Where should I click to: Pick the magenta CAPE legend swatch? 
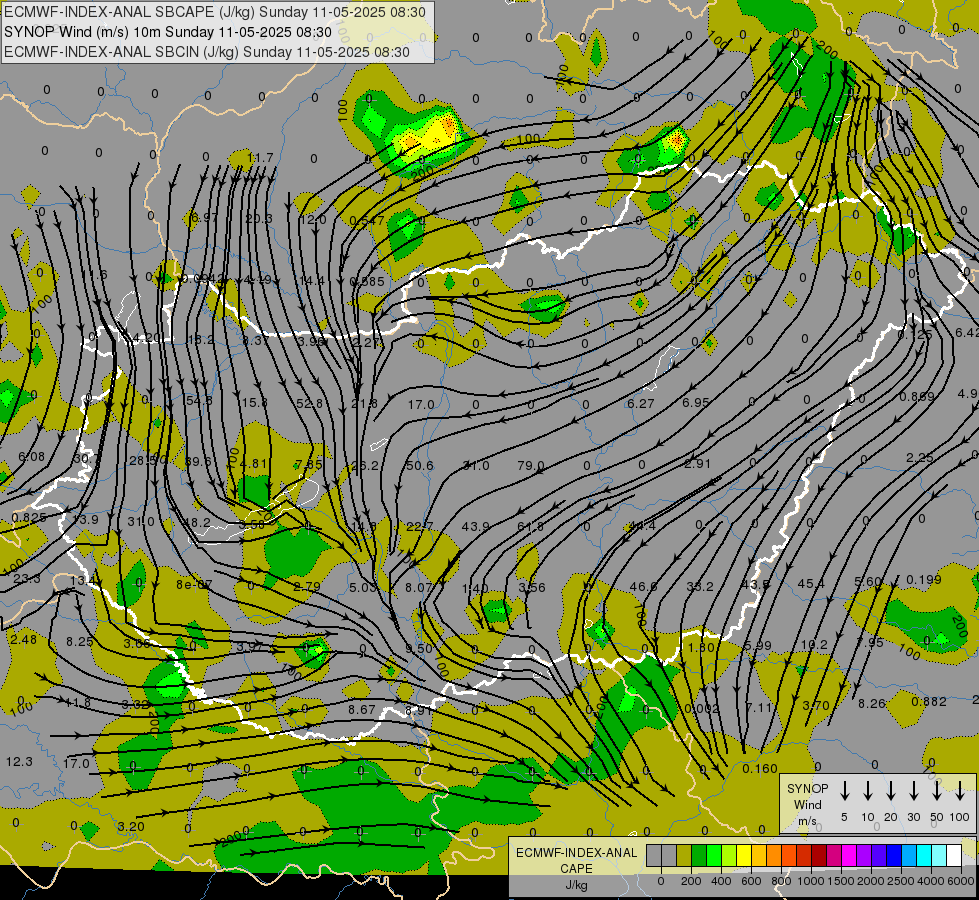point(849,855)
